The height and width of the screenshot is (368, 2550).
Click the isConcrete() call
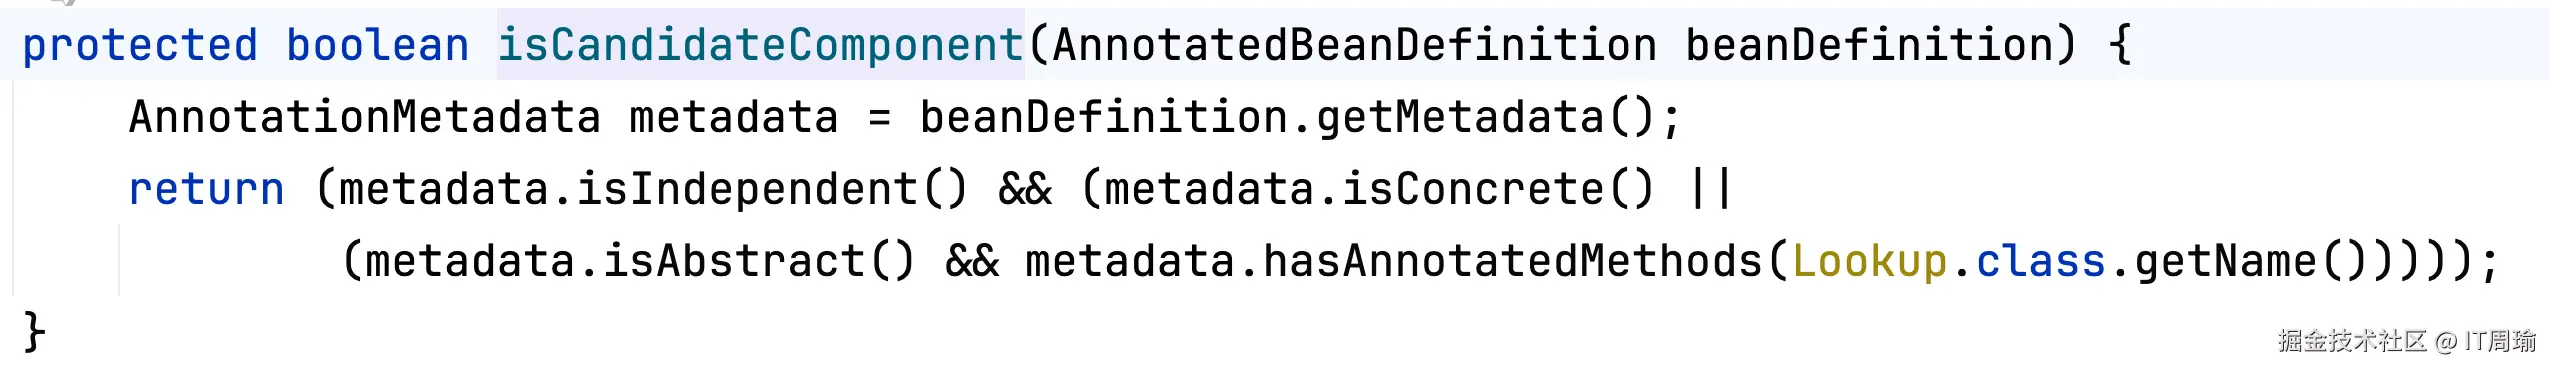coord(1498,190)
